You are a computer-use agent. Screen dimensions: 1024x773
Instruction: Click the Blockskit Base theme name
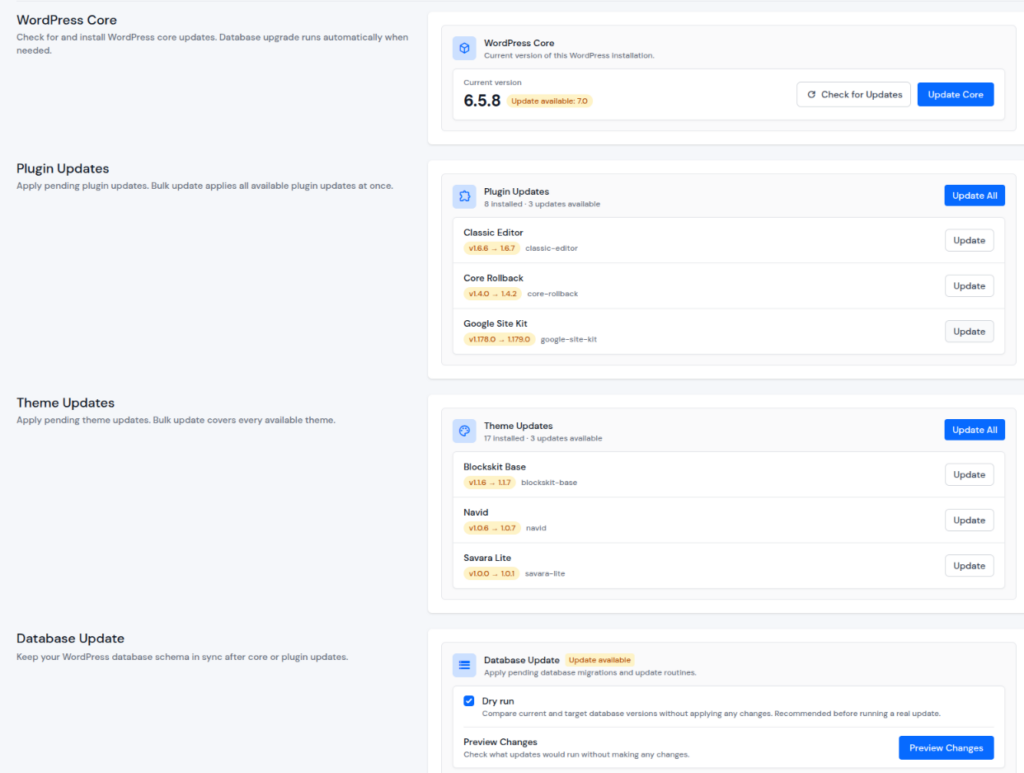tap(494, 467)
